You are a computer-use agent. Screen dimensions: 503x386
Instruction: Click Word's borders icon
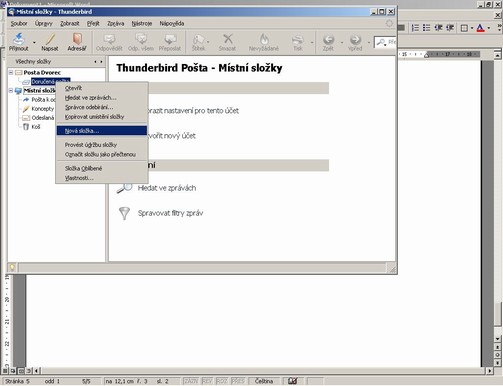click(x=464, y=28)
